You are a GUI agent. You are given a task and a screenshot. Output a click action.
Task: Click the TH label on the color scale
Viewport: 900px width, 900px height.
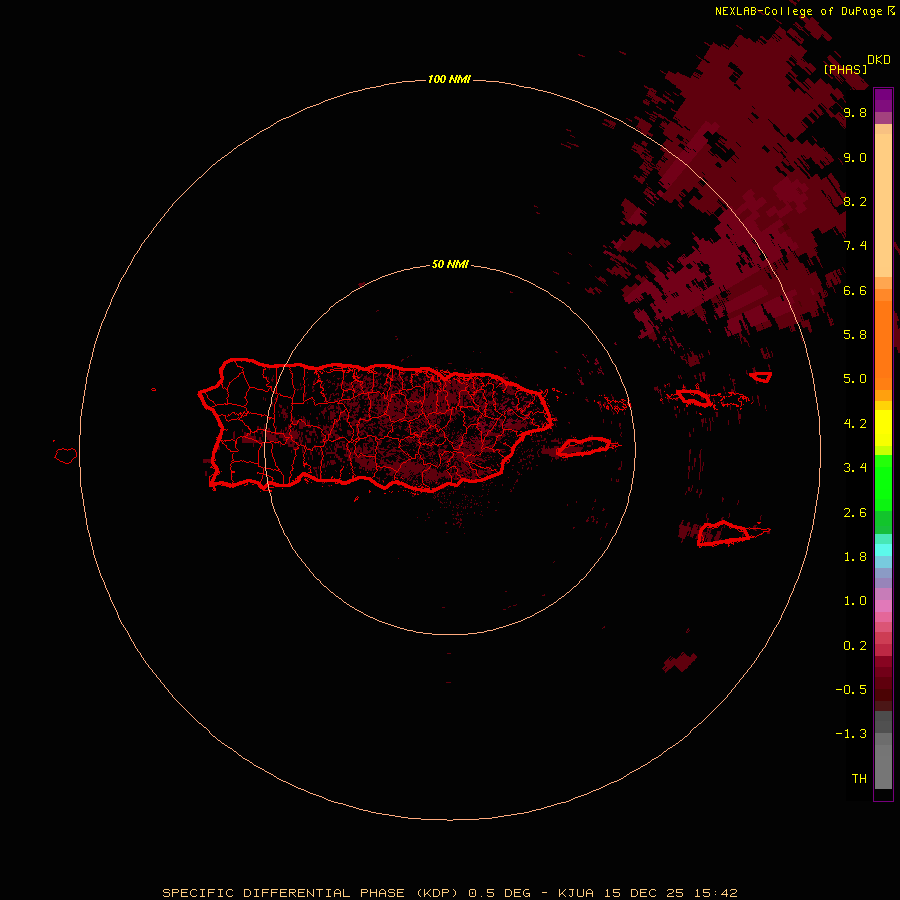click(859, 778)
